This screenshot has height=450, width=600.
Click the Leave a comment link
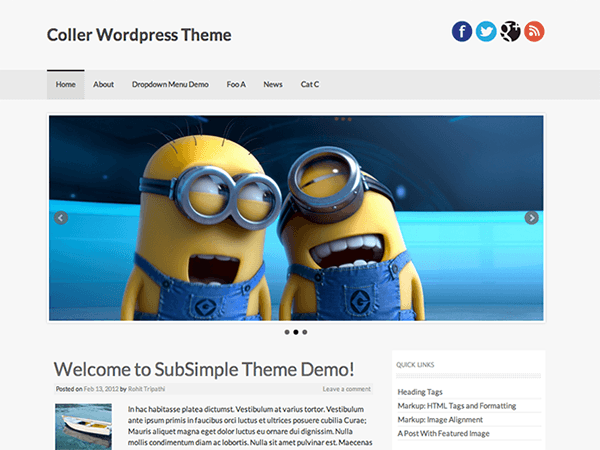(347, 389)
